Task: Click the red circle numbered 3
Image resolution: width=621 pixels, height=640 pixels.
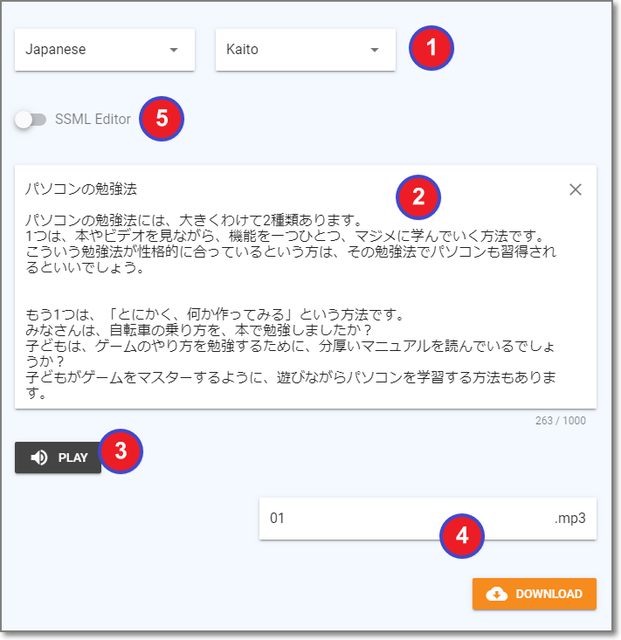Action: tap(122, 452)
